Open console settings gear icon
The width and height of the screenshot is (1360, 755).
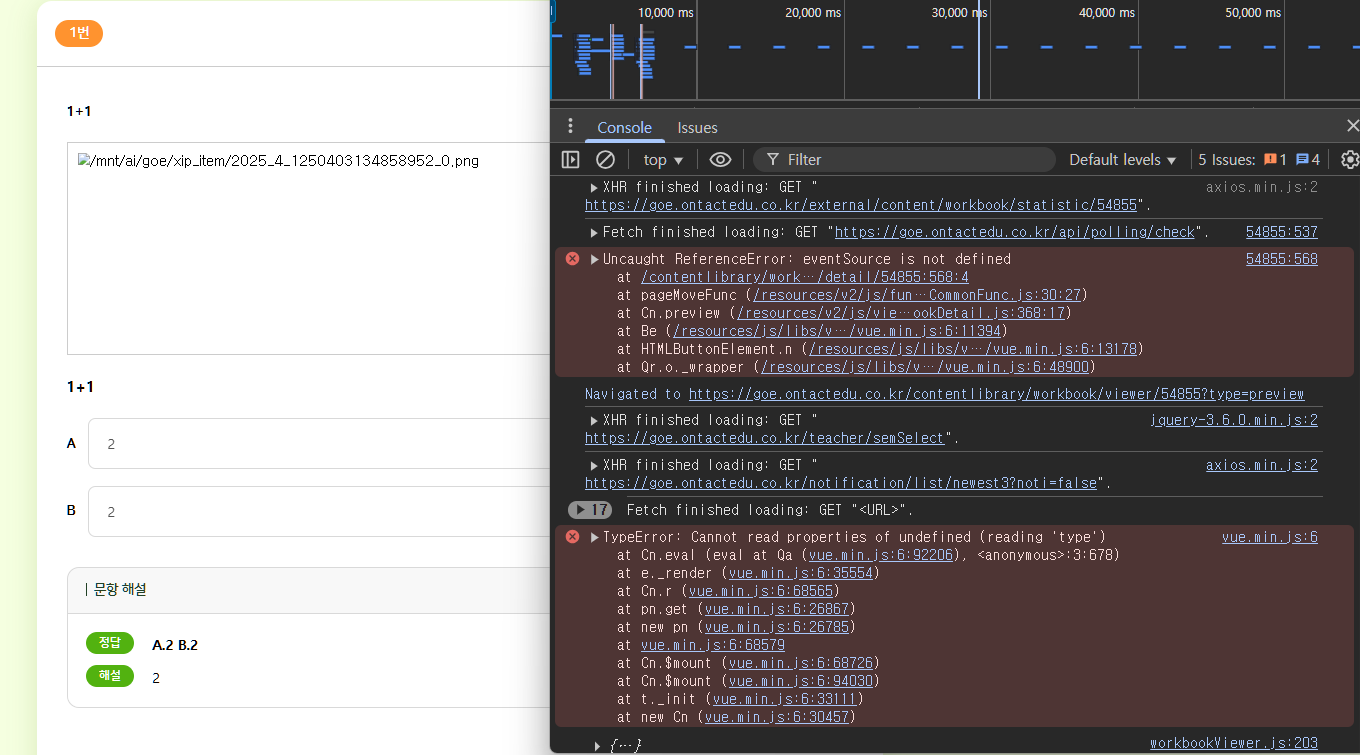point(1349,160)
